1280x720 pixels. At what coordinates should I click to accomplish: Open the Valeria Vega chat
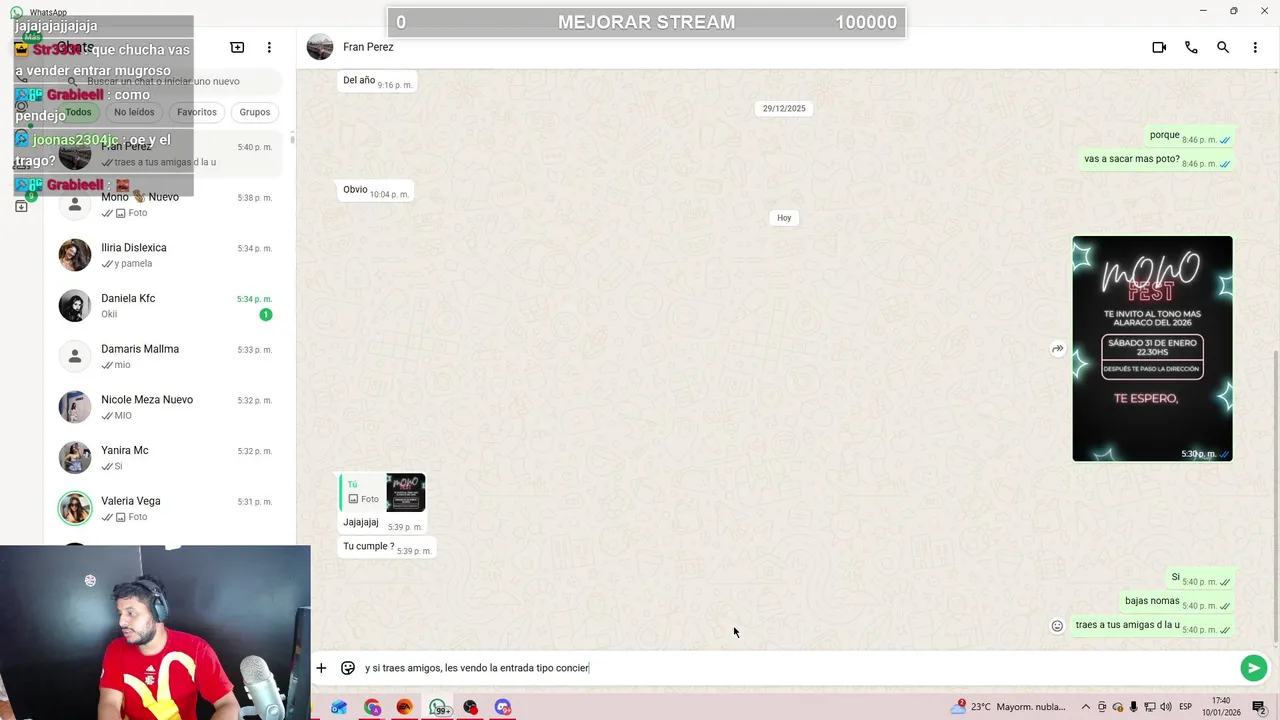pos(166,508)
